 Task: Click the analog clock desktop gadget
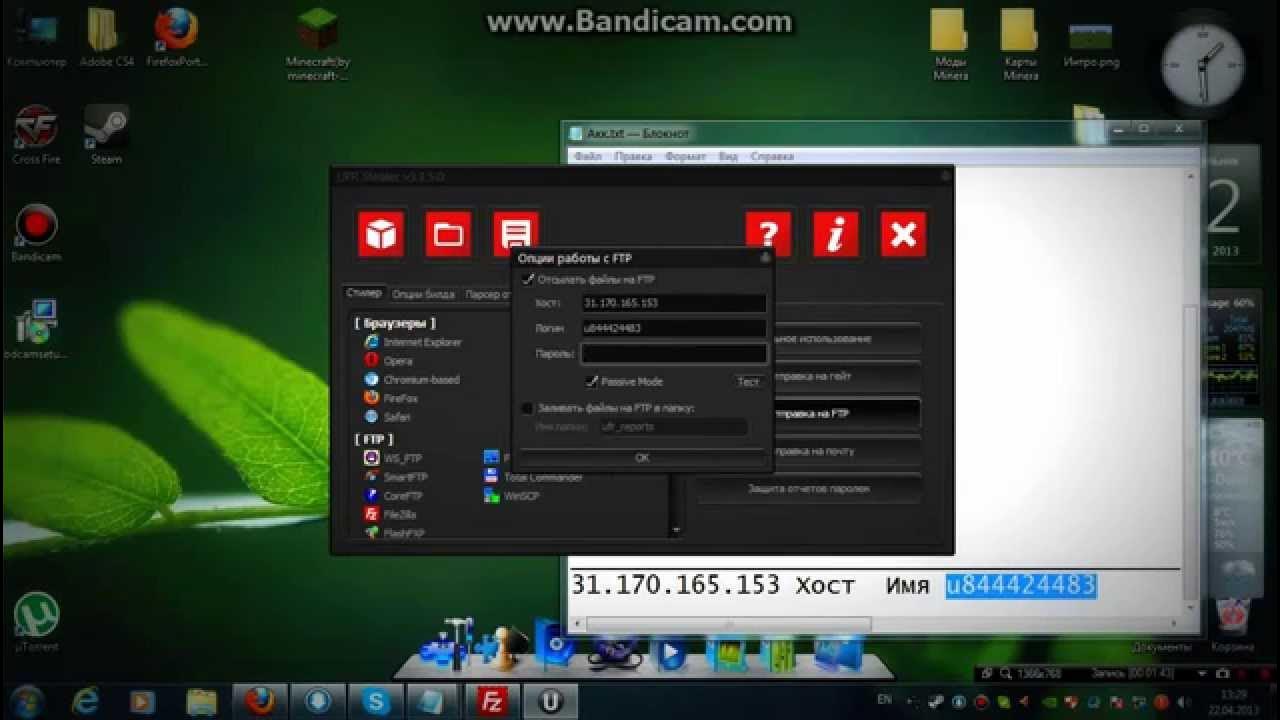click(x=1202, y=66)
